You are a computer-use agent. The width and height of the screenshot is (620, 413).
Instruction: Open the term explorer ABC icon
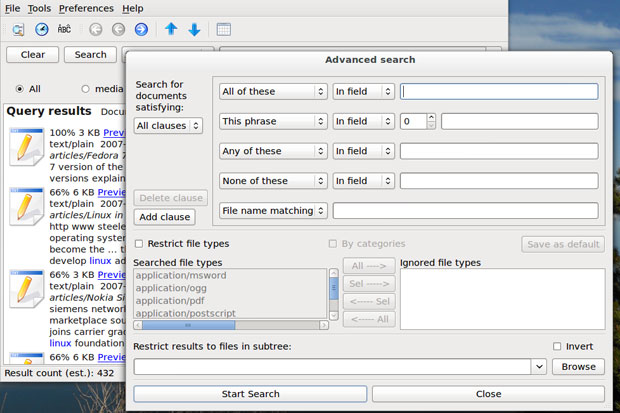(x=64, y=29)
